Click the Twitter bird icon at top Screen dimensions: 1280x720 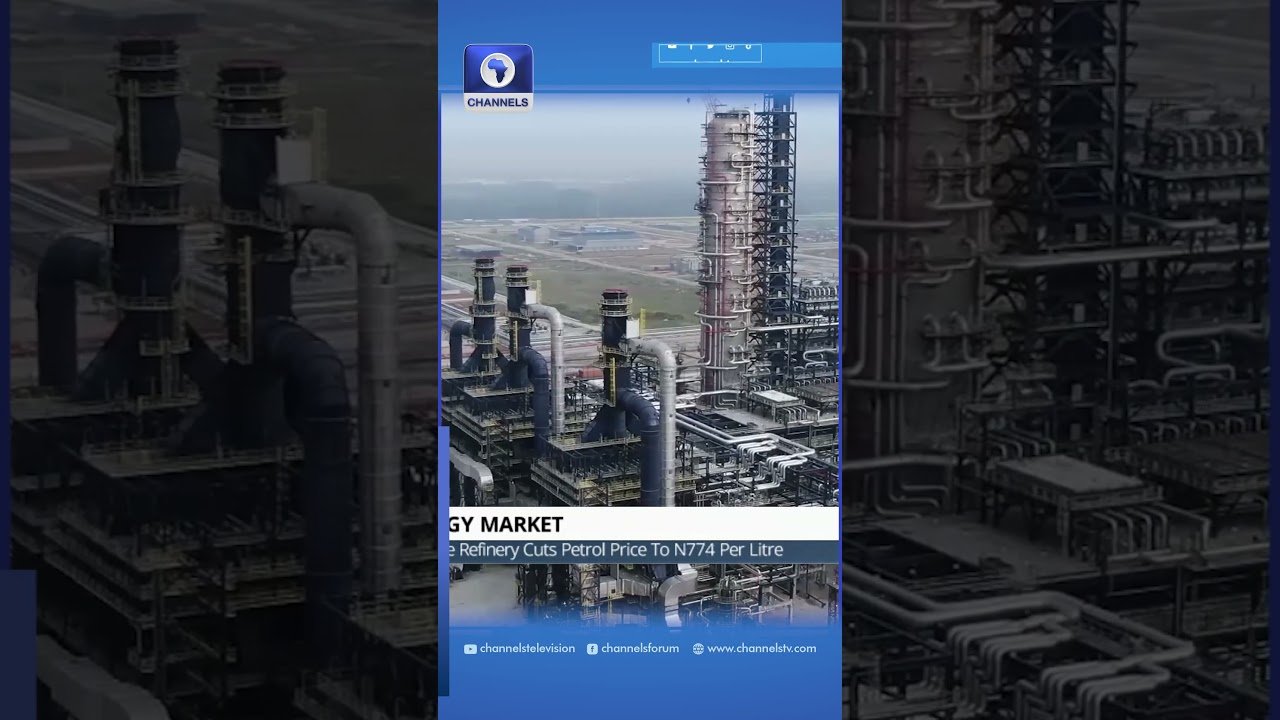click(710, 46)
